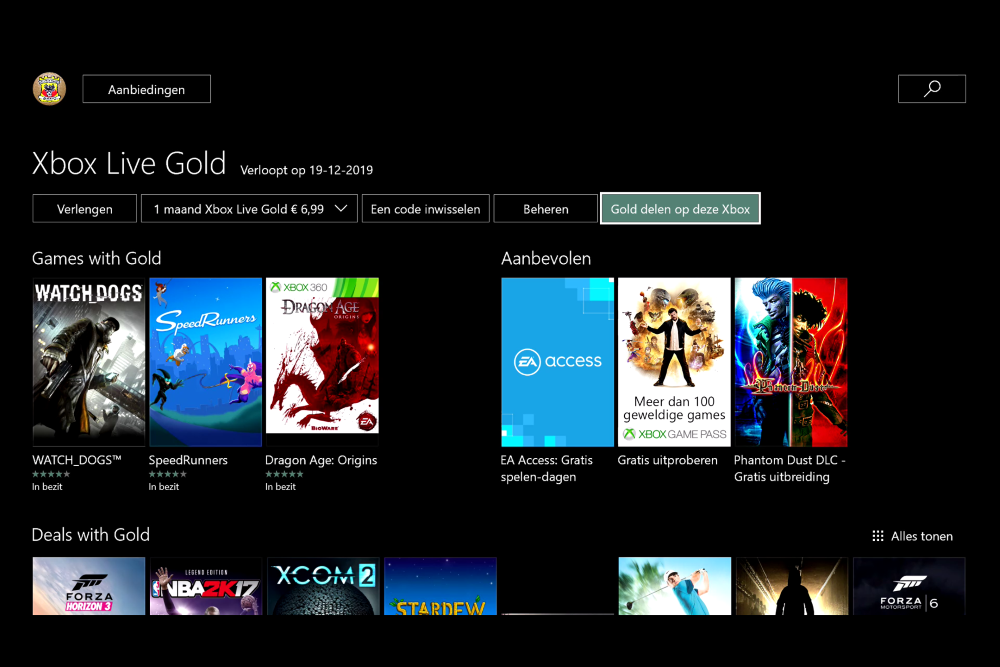Click the Dragon Age: Origins title text
The height and width of the screenshot is (667, 1000).
321,460
